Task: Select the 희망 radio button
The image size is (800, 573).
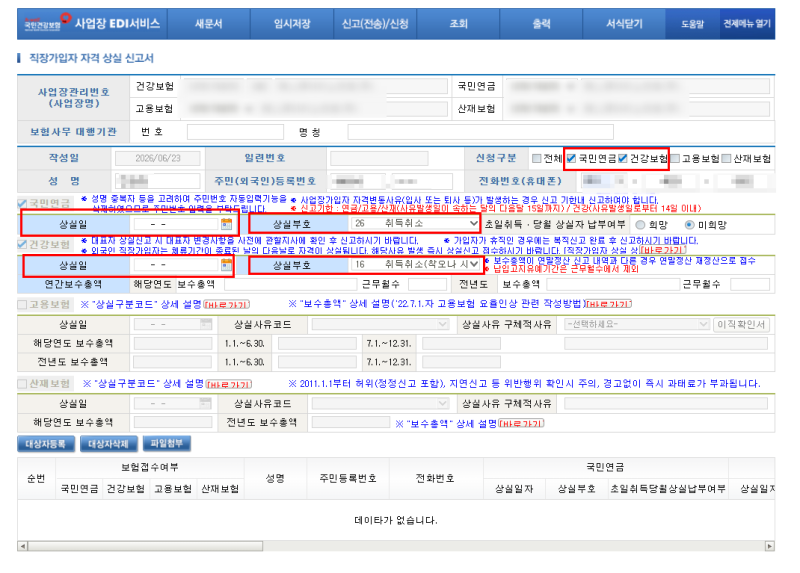Action: pos(640,225)
